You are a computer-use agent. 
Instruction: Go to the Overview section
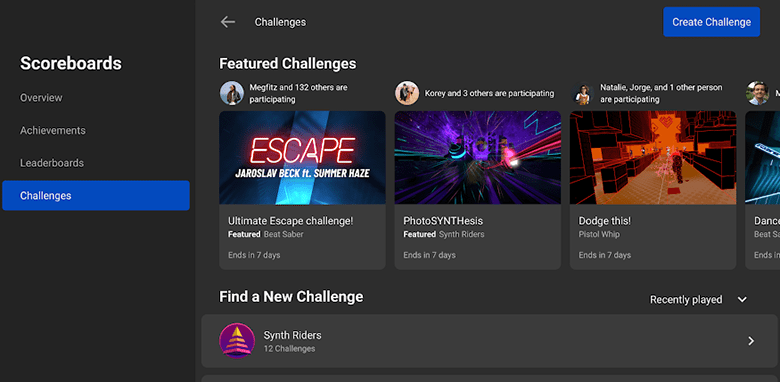pos(41,97)
